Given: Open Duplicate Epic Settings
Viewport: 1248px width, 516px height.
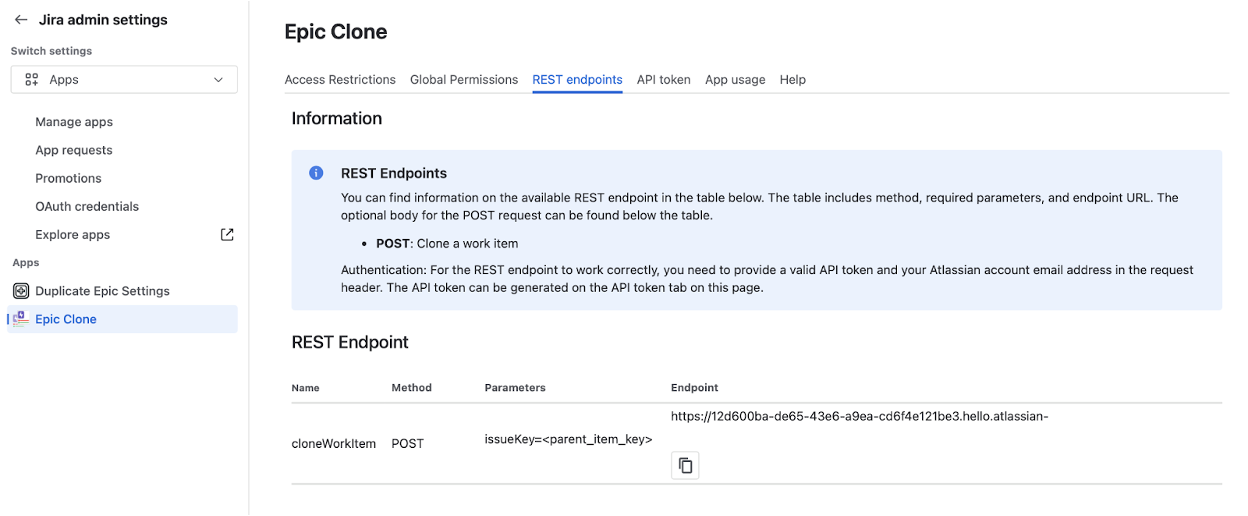Looking at the screenshot, I should click(x=102, y=291).
